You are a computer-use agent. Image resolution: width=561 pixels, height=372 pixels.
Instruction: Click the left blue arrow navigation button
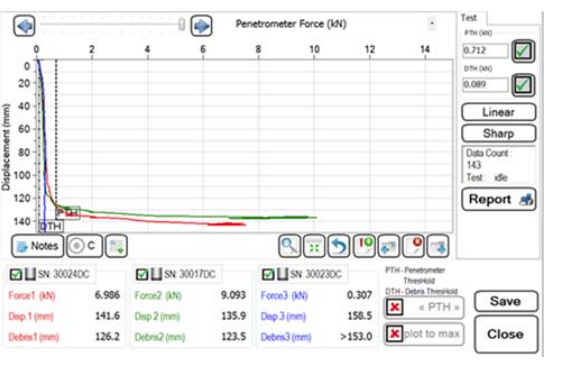click(x=24, y=26)
